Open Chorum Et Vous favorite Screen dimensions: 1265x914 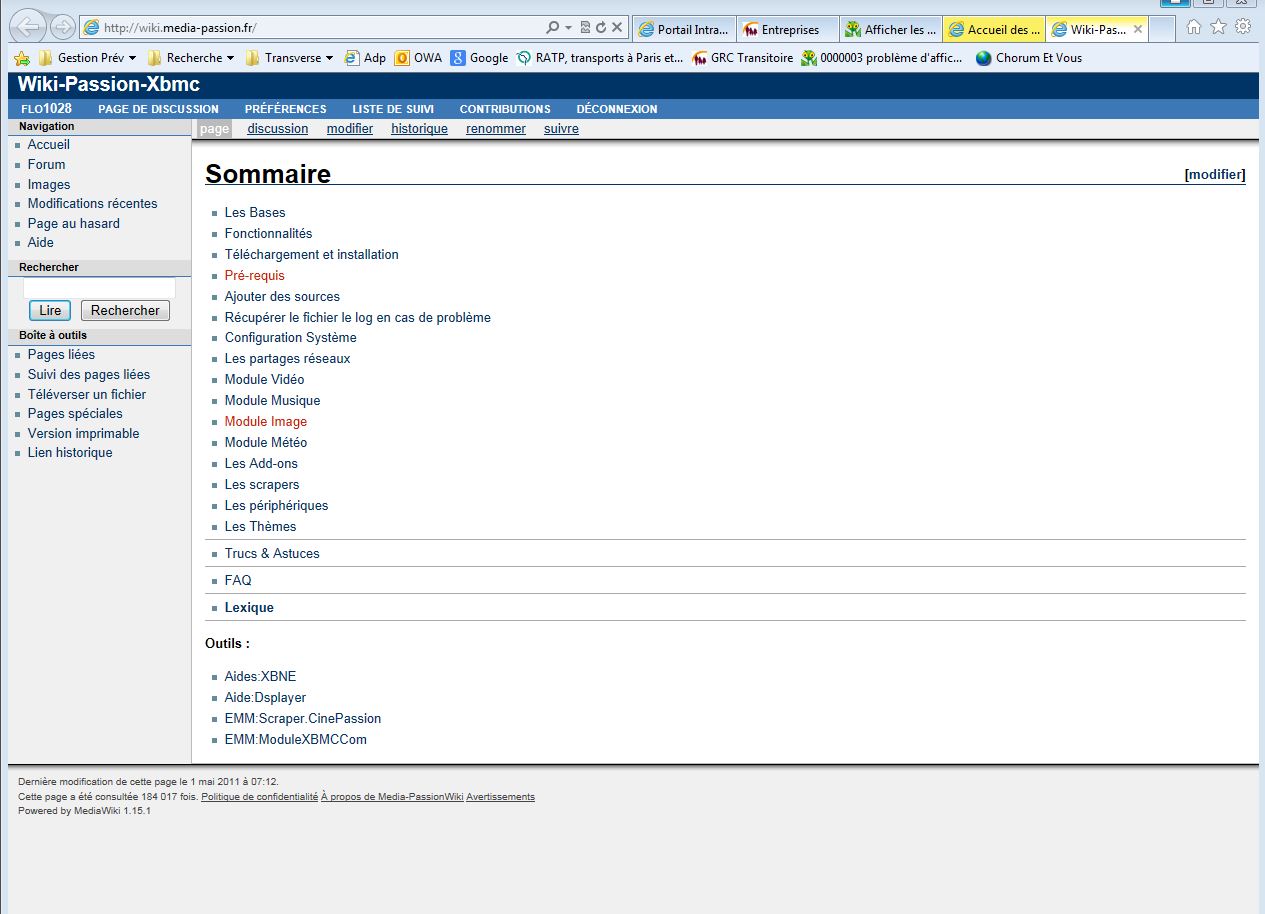[1029, 58]
